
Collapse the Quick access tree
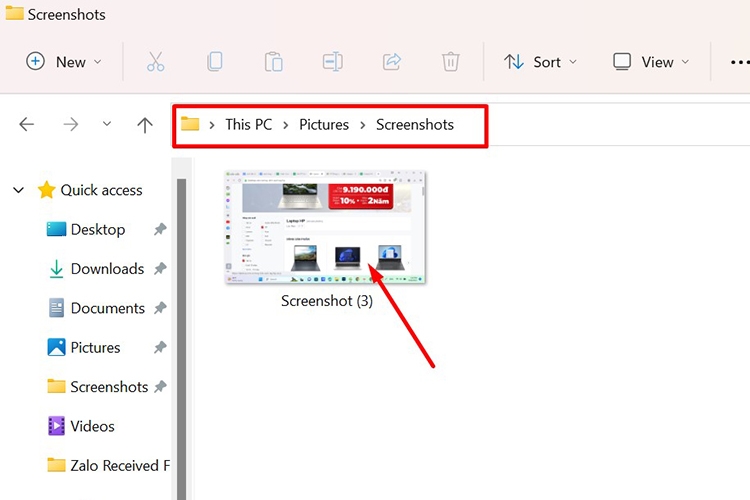19,190
